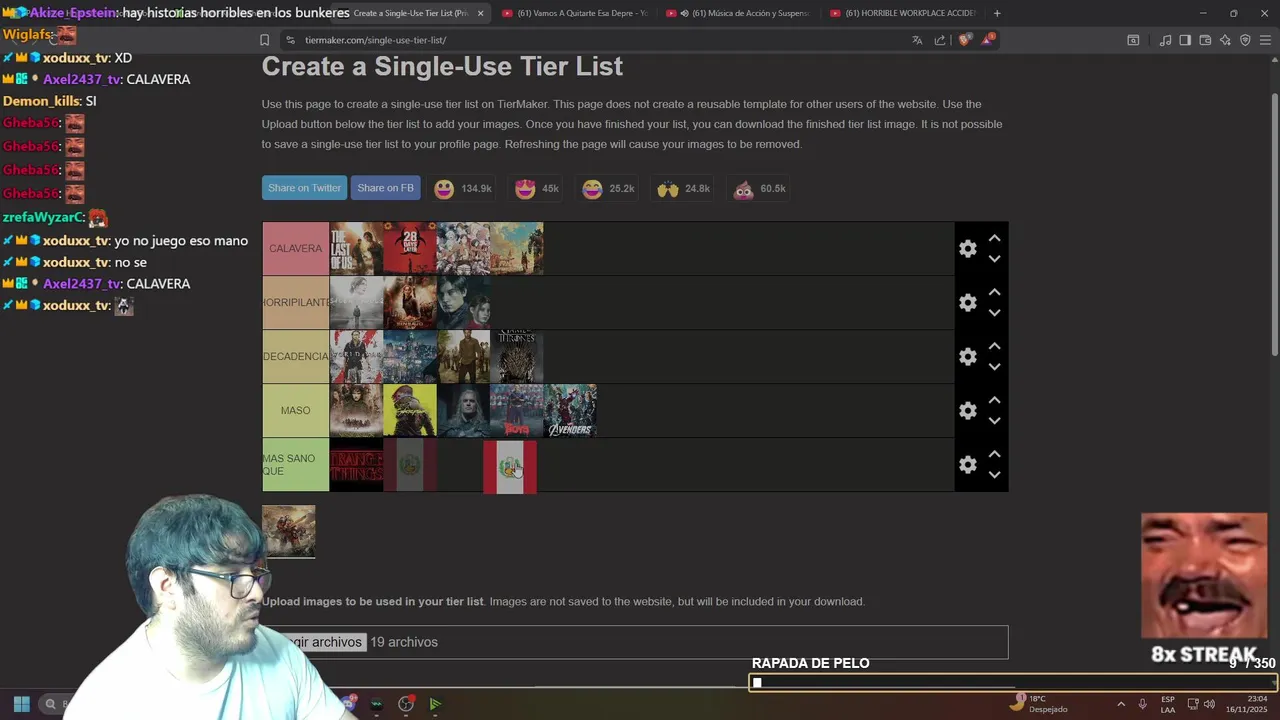Click the file chooser showing 19 archivos
Viewport: 1280px width, 720px height.
coord(635,642)
